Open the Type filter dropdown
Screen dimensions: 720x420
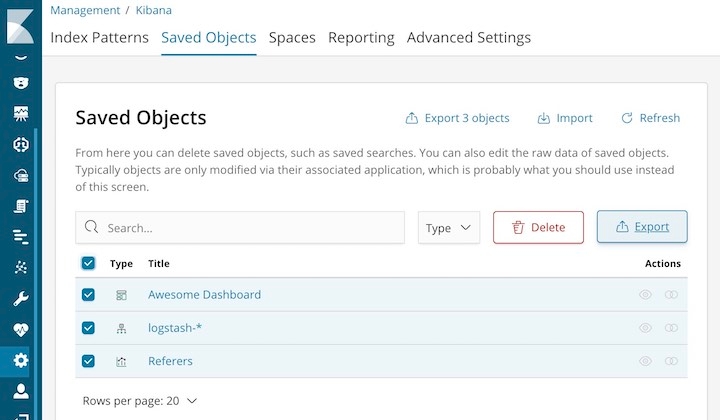click(449, 228)
